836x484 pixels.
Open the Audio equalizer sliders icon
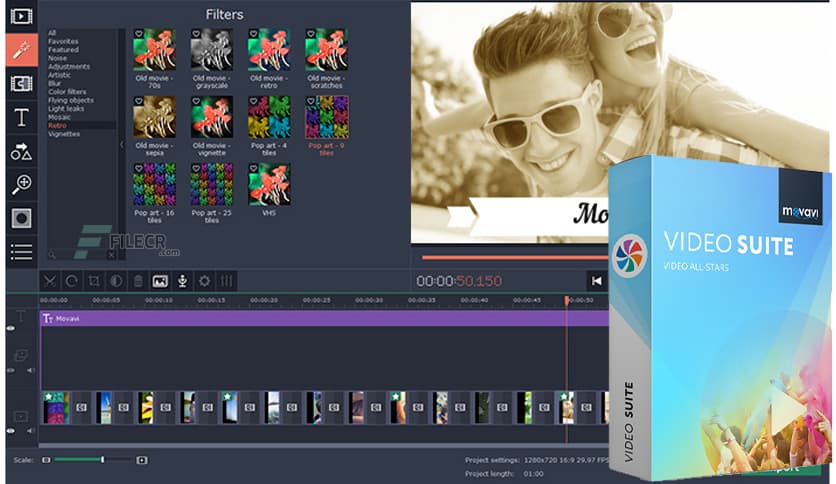pos(227,281)
